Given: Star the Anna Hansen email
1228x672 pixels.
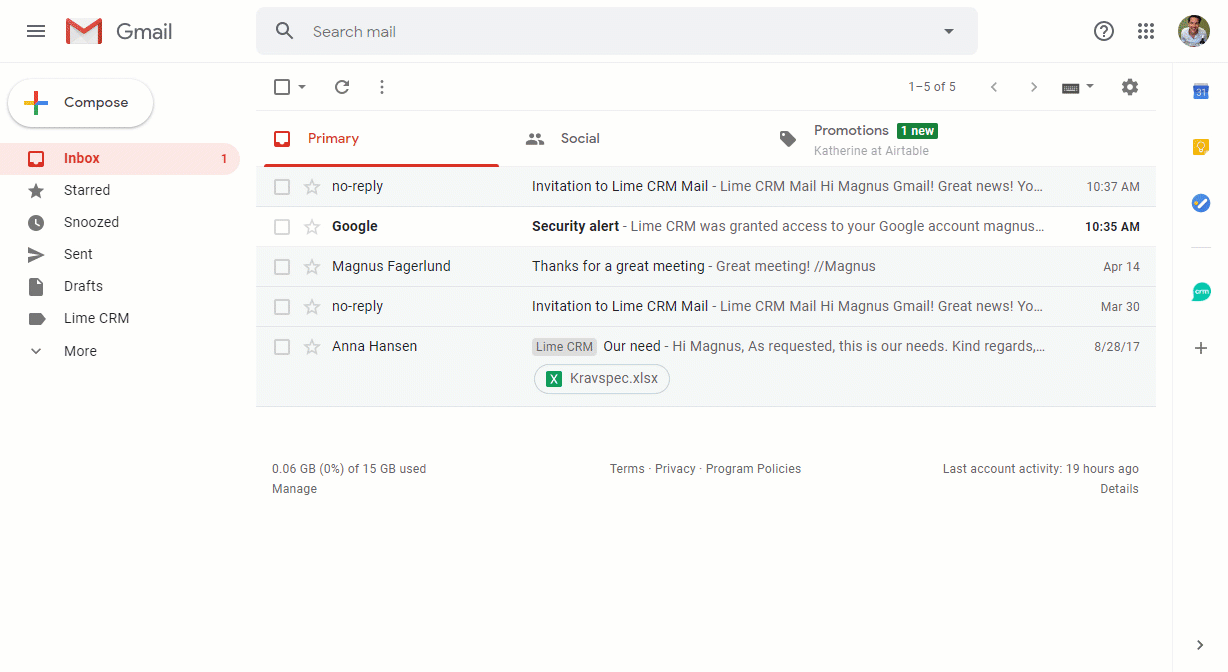Looking at the screenshot, I should [312, 347].
